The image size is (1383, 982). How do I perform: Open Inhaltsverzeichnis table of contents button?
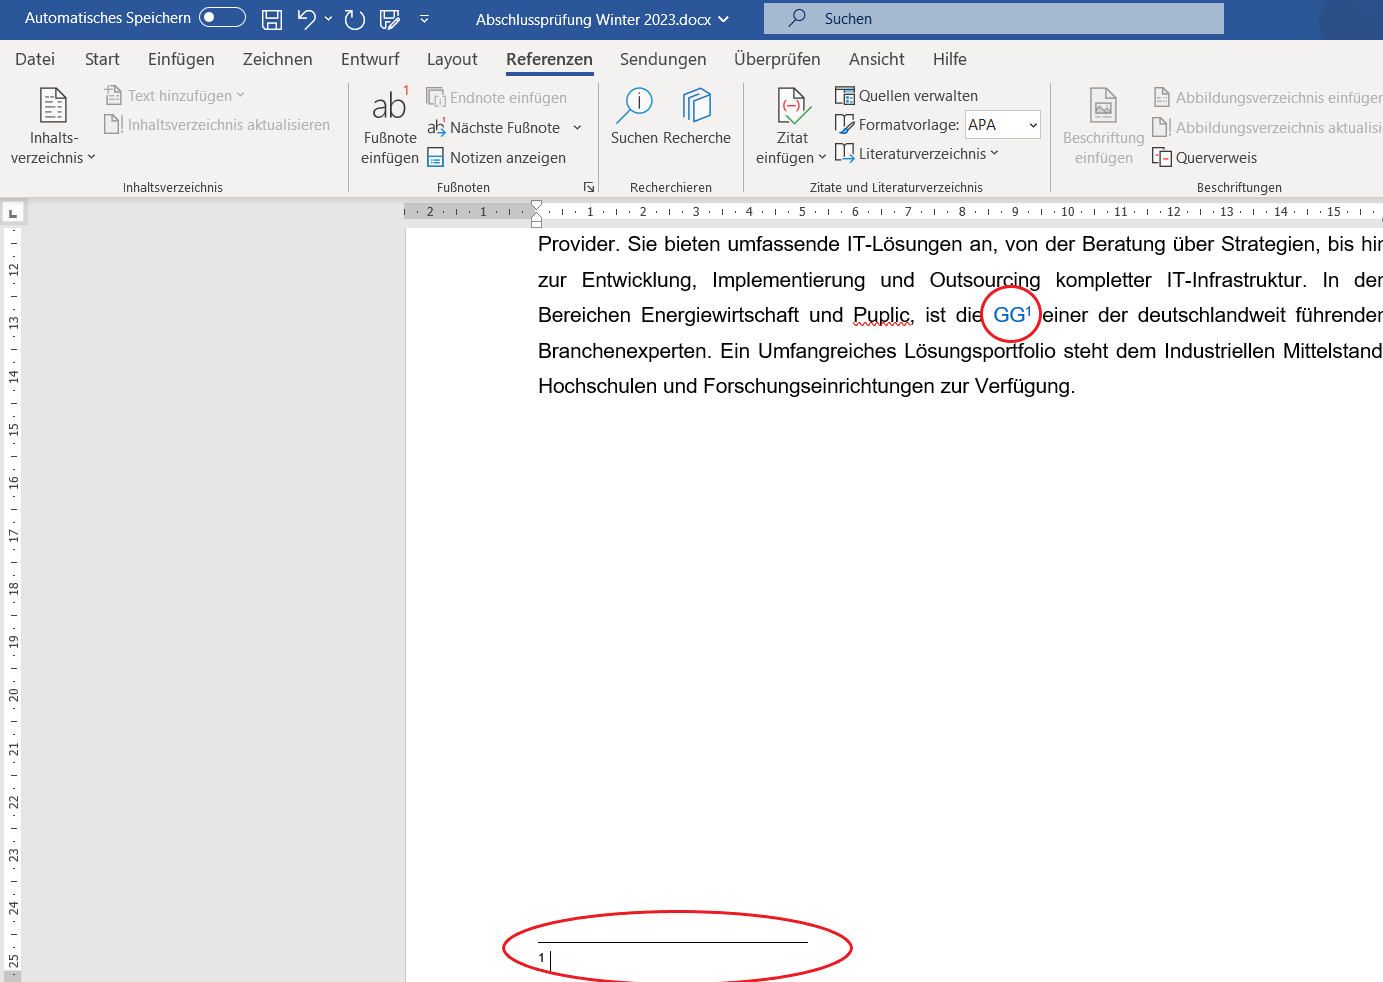(53, 126)
